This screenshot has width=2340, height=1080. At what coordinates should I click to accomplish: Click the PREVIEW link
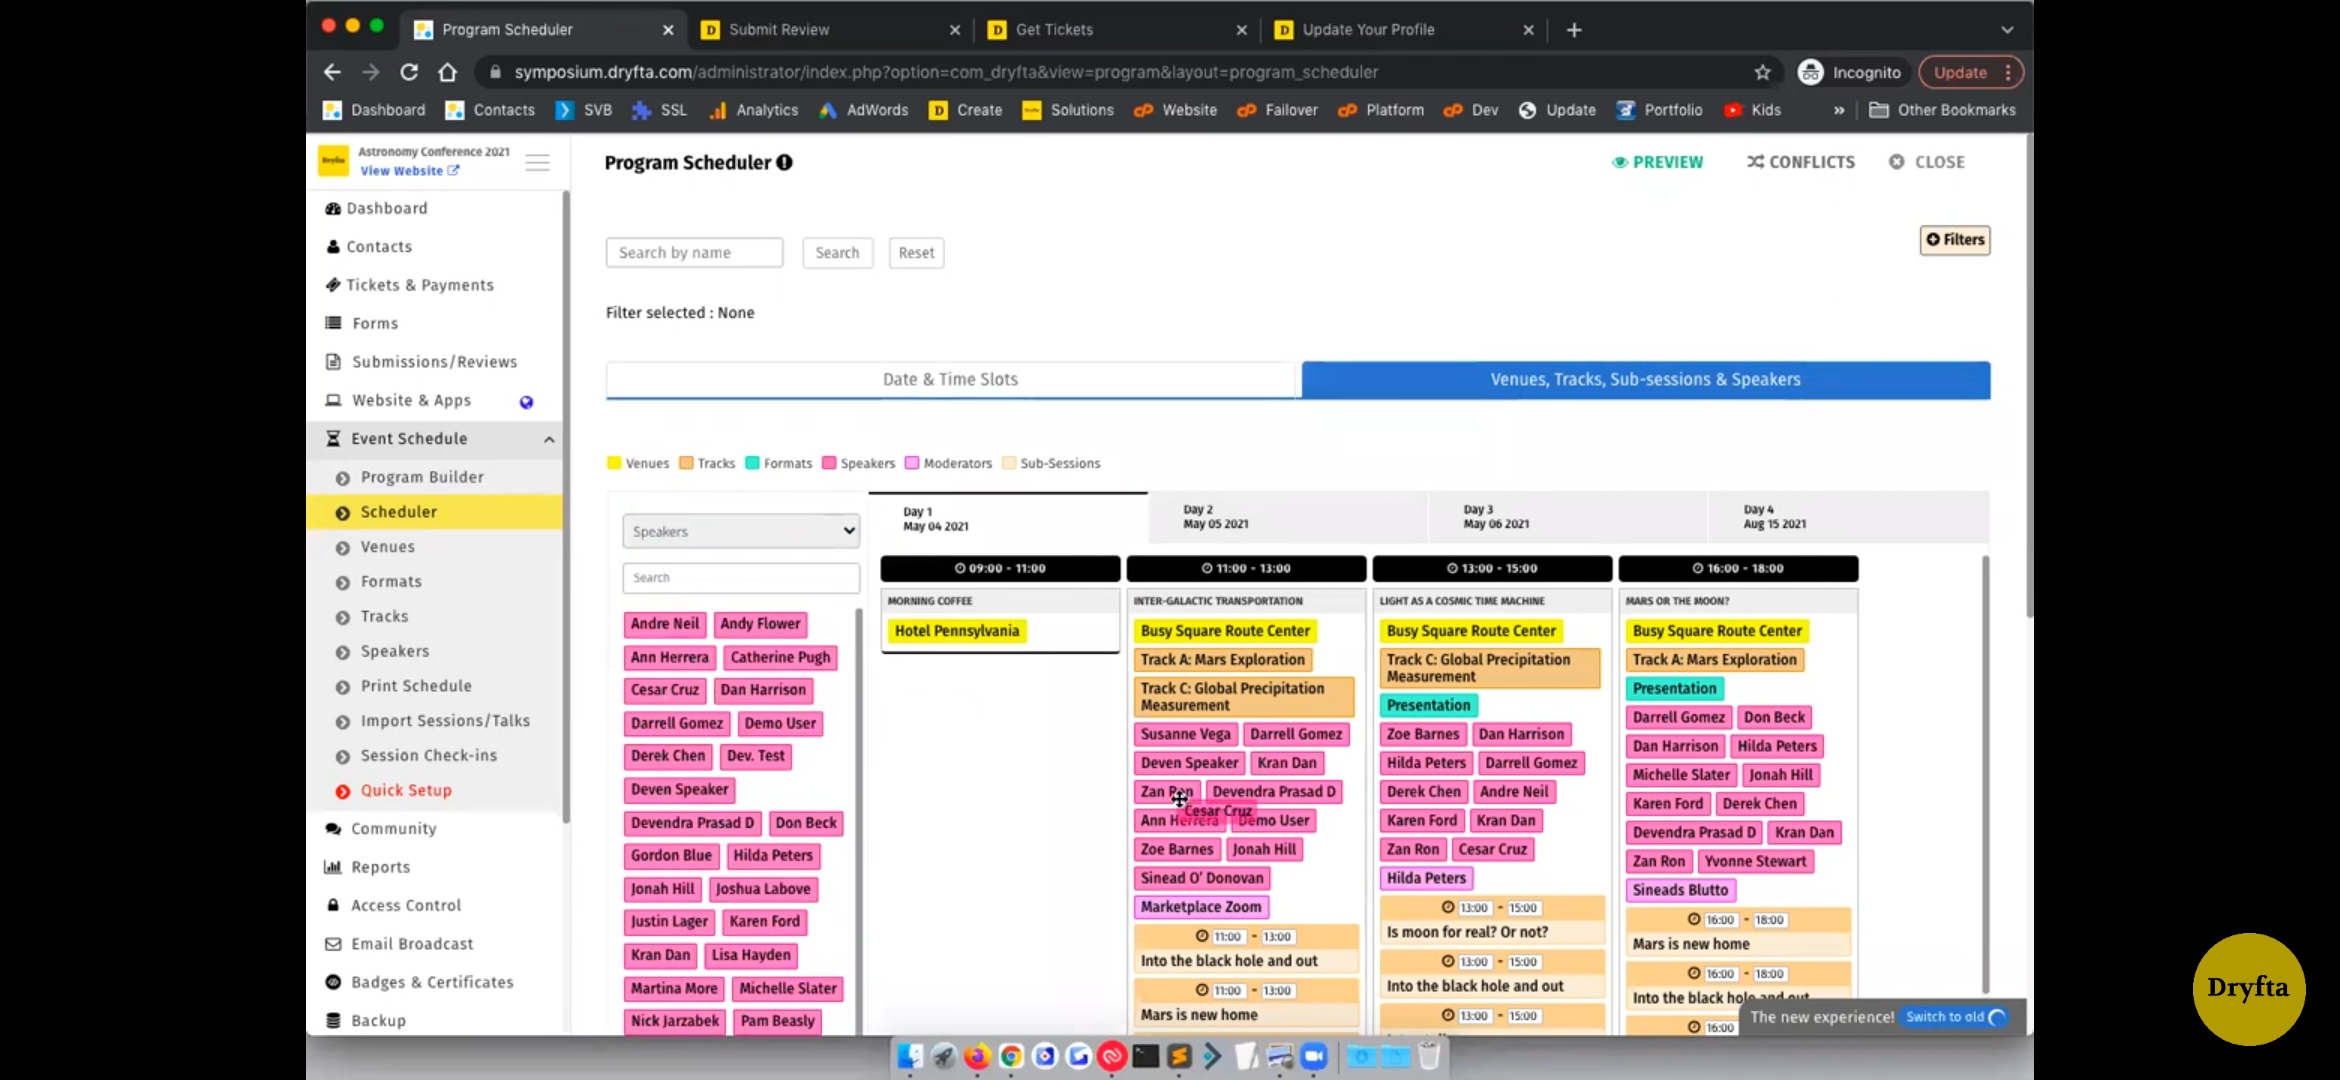pyautogui.click(x=1657, y=162)
